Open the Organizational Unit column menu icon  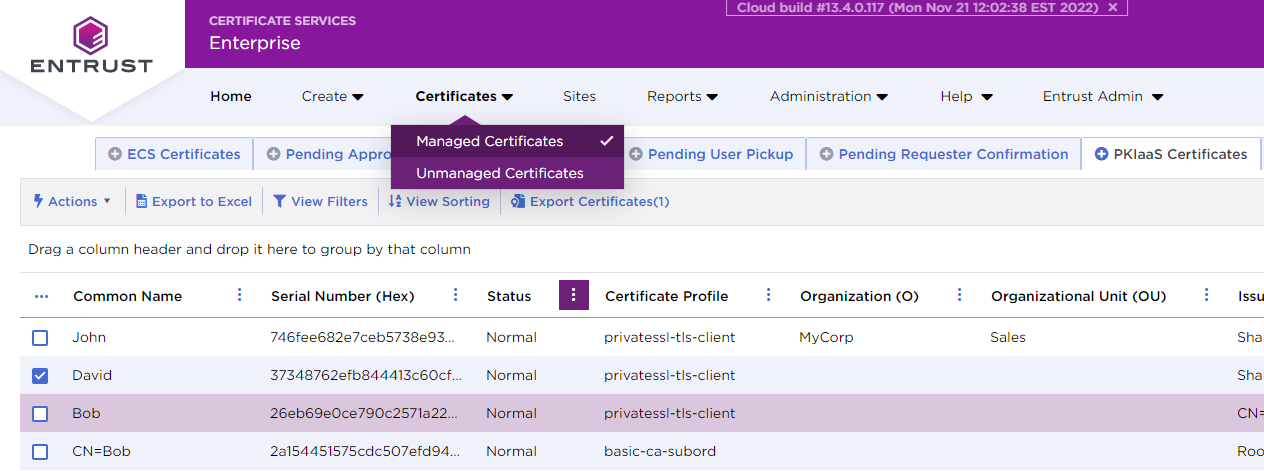1207,295
